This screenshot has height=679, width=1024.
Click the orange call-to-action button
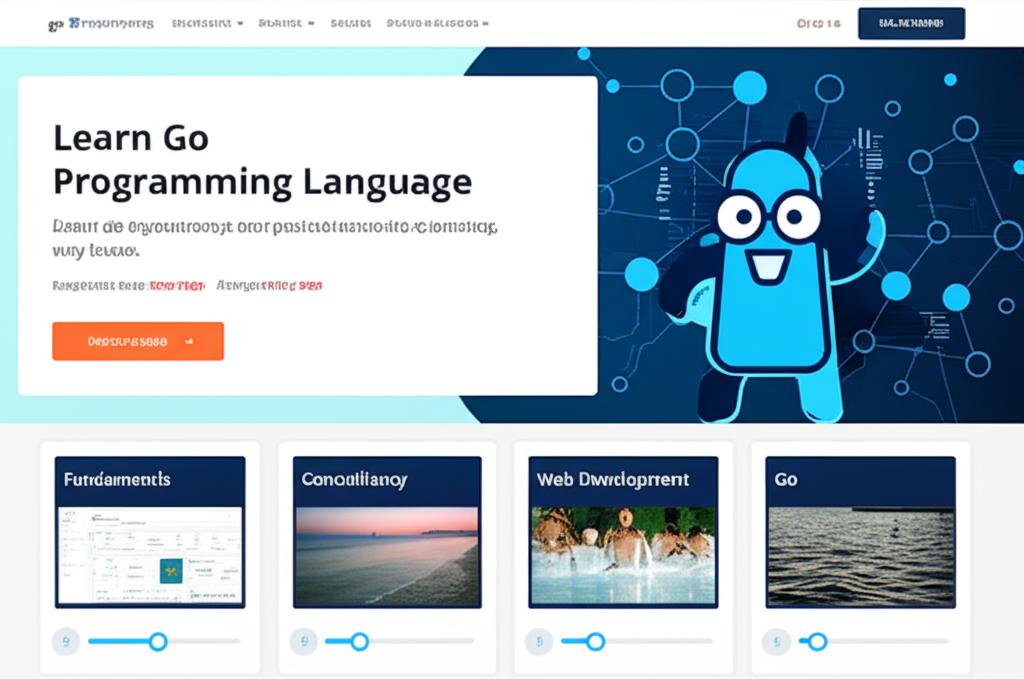coord(137,340)
